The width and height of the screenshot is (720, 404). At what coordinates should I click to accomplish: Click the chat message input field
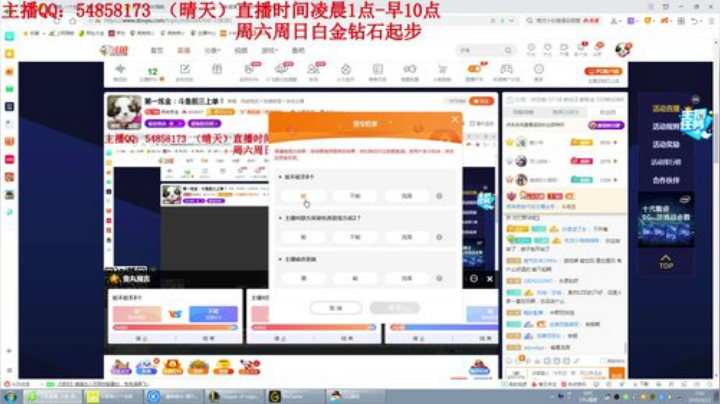pos(568,373)
